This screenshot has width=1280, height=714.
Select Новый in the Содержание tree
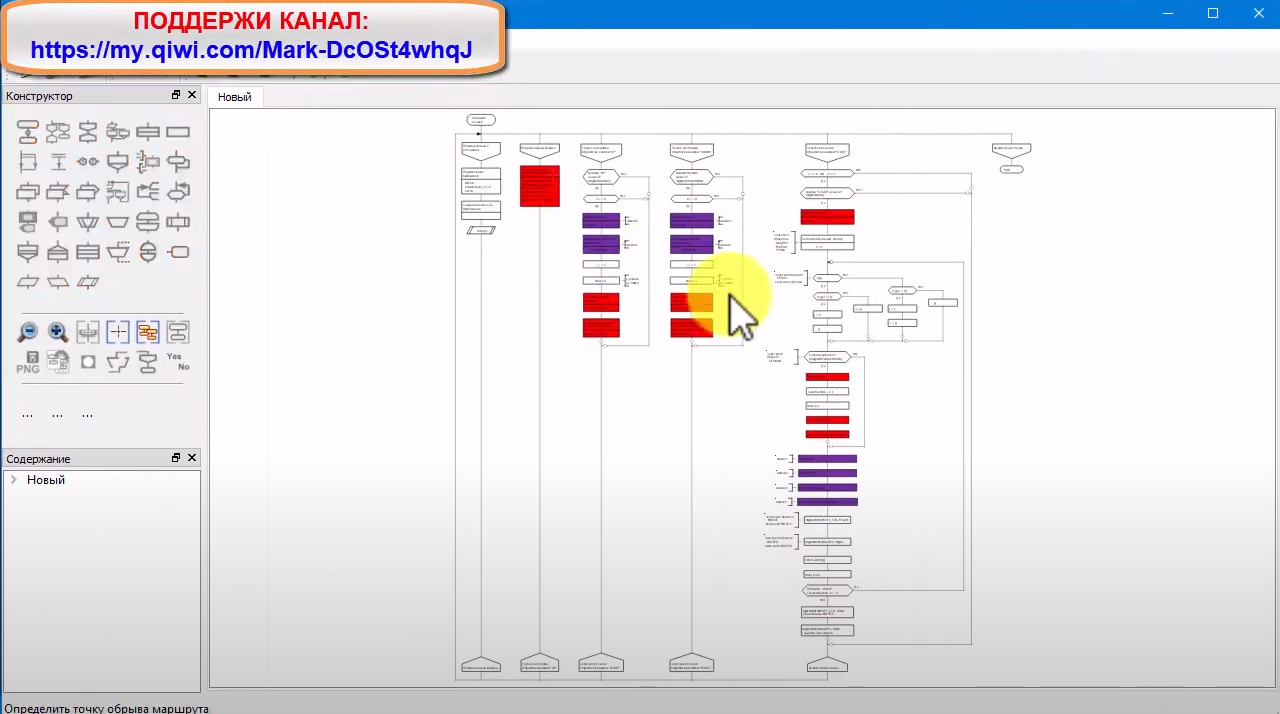point(46,480)
